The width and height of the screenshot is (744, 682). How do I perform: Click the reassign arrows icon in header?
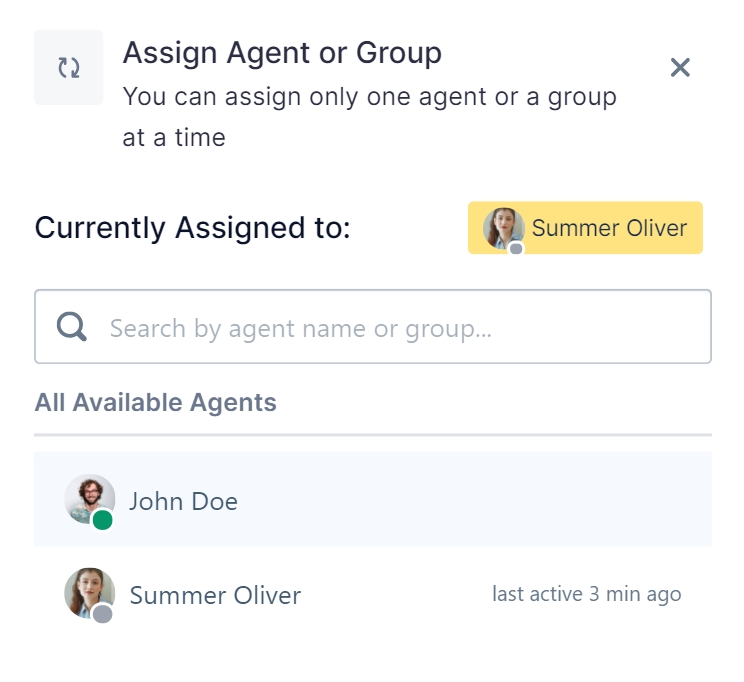(x=69, y=67)
